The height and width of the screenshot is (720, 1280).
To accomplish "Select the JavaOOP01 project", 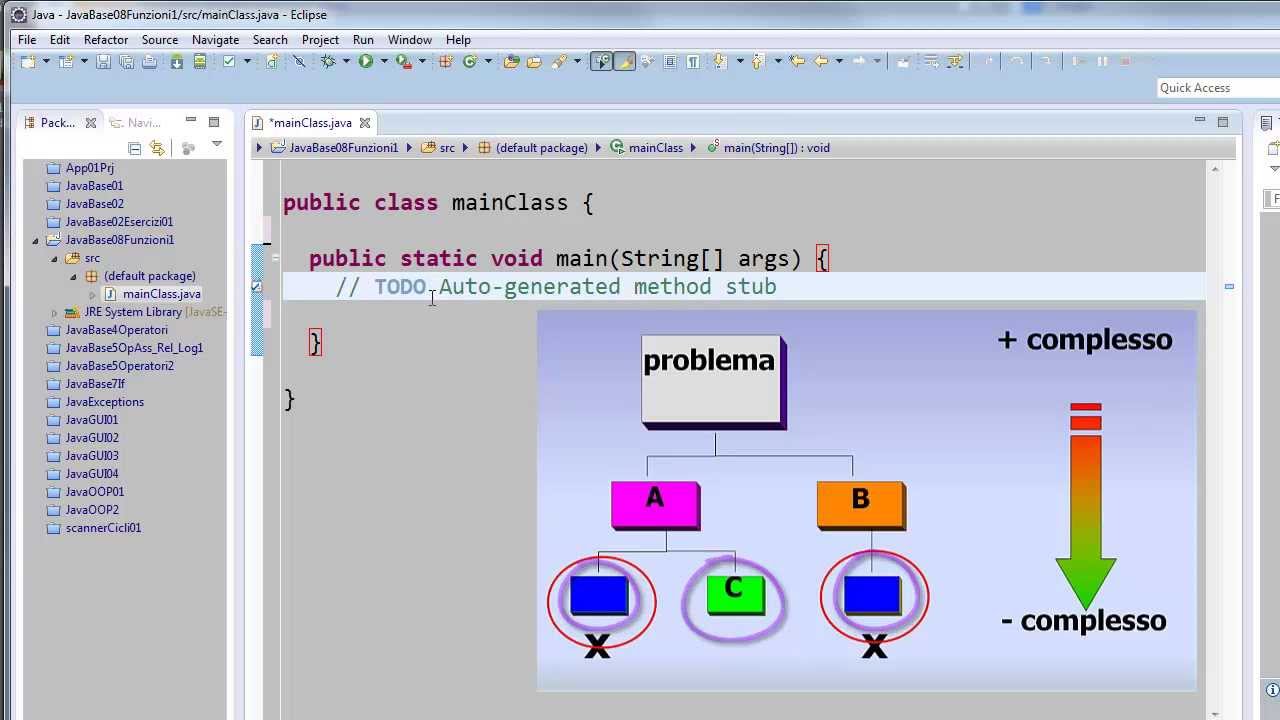I will tap(94, 492).
